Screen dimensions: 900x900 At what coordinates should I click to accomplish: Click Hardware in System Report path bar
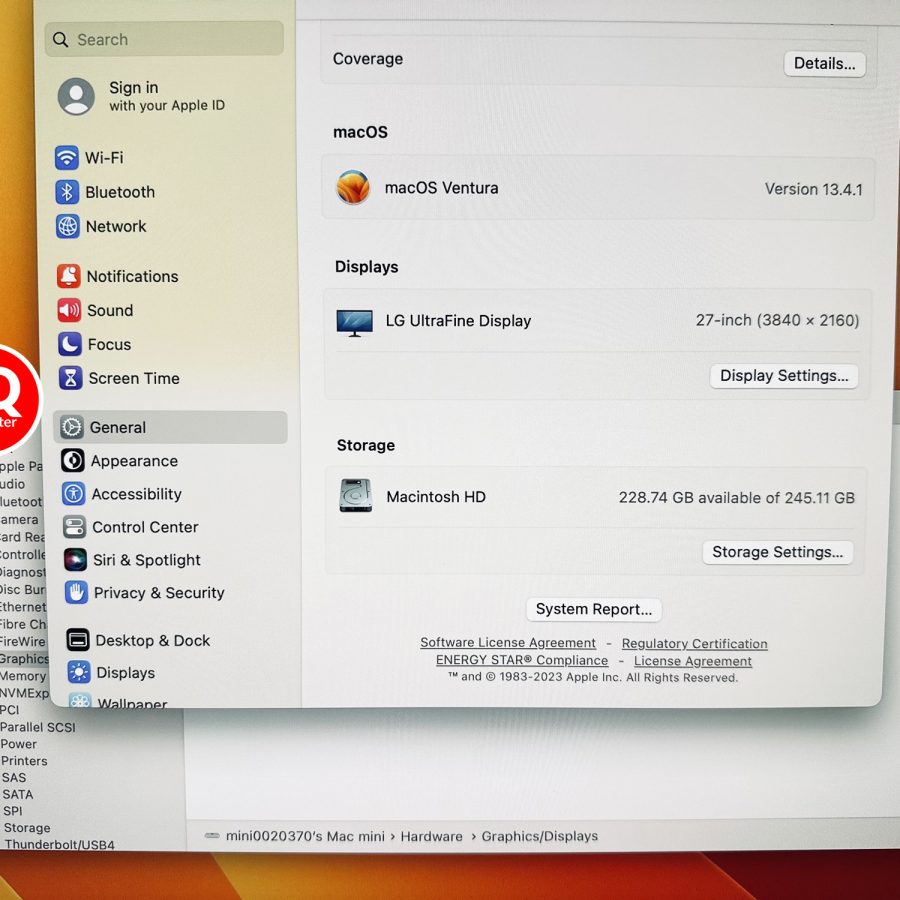432,836
